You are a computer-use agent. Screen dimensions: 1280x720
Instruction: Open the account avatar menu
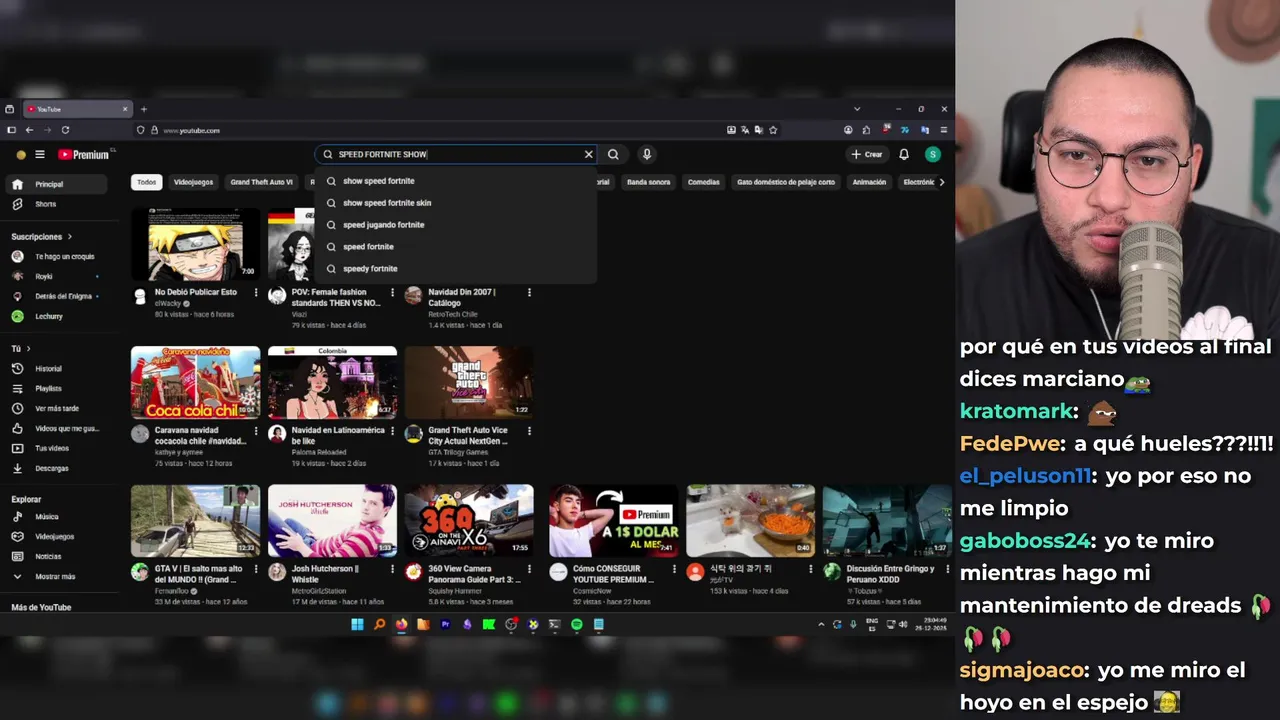933,154
